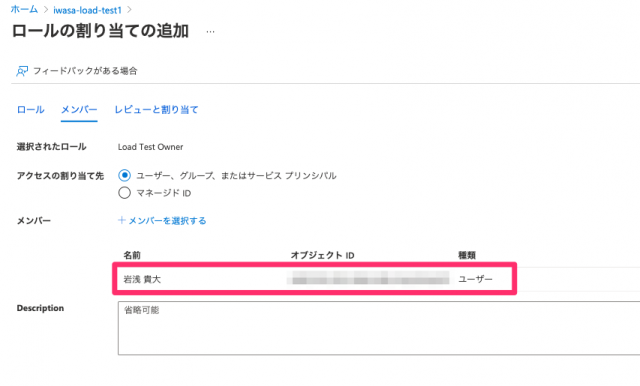The height and width of the screenshot is (386, 640).
Task: Sort by 種類 column header
Action: coord(467,255)
